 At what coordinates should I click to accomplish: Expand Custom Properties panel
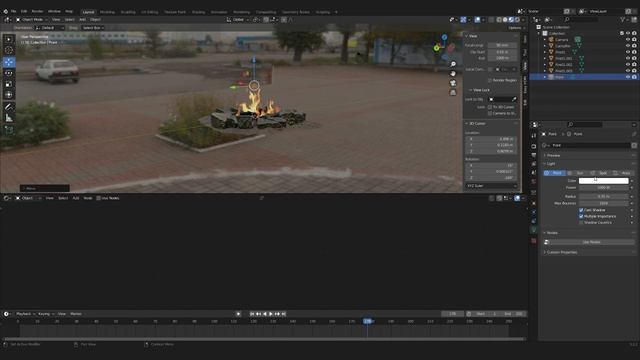coord(562,252)
